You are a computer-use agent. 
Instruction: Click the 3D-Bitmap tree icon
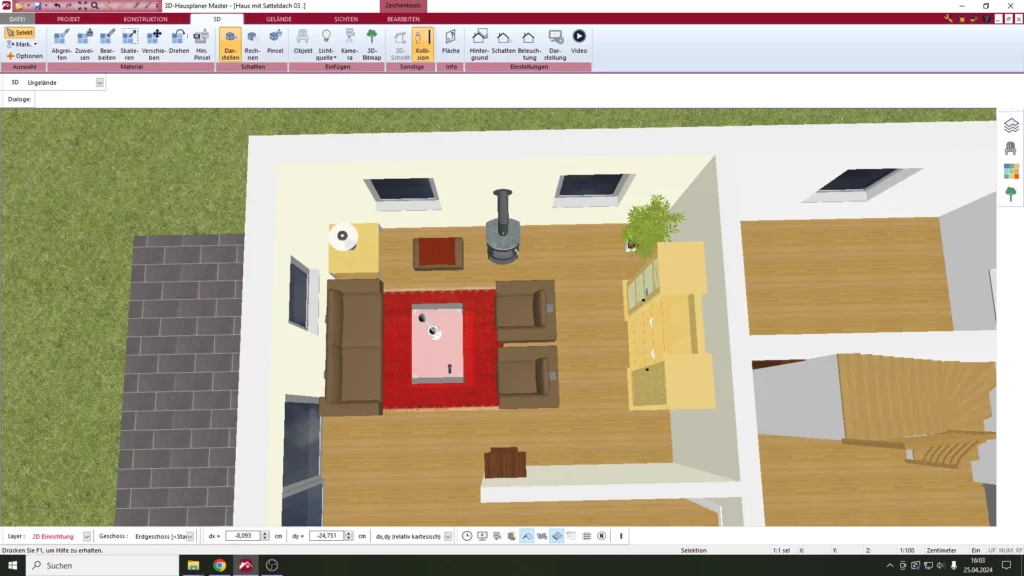372,44
